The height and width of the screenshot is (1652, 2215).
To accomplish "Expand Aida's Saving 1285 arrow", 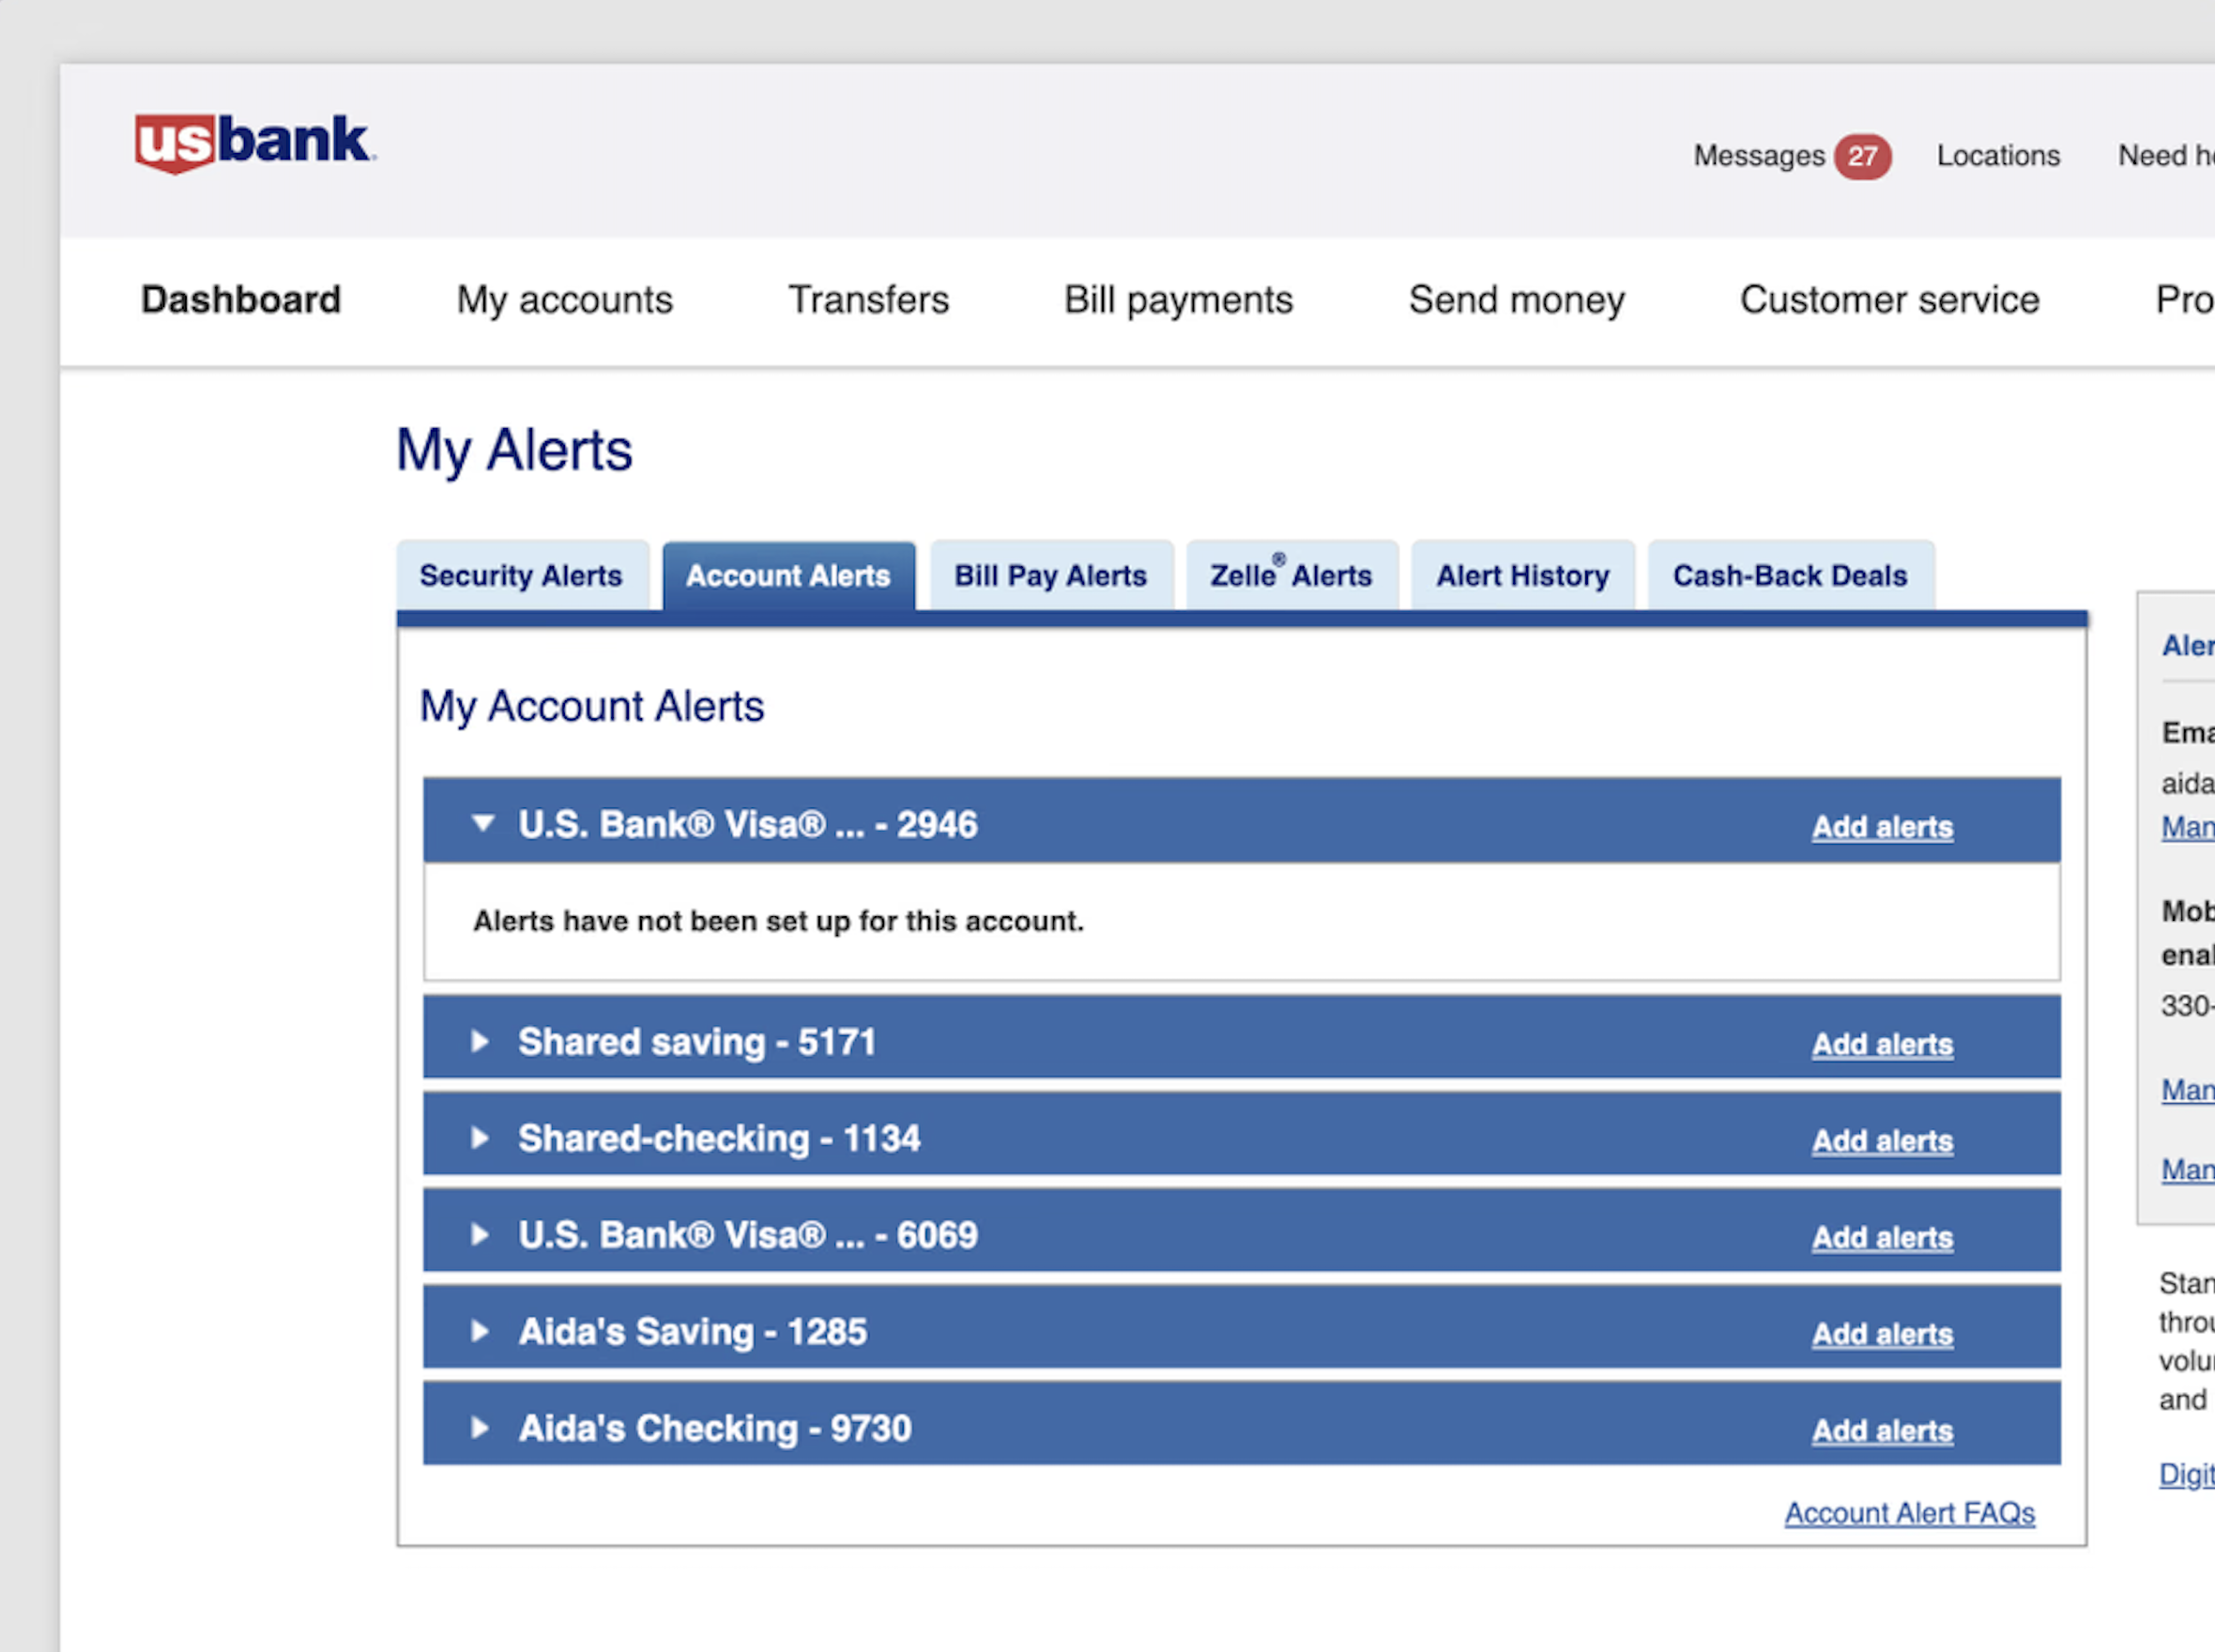I will pos(480,1330).
